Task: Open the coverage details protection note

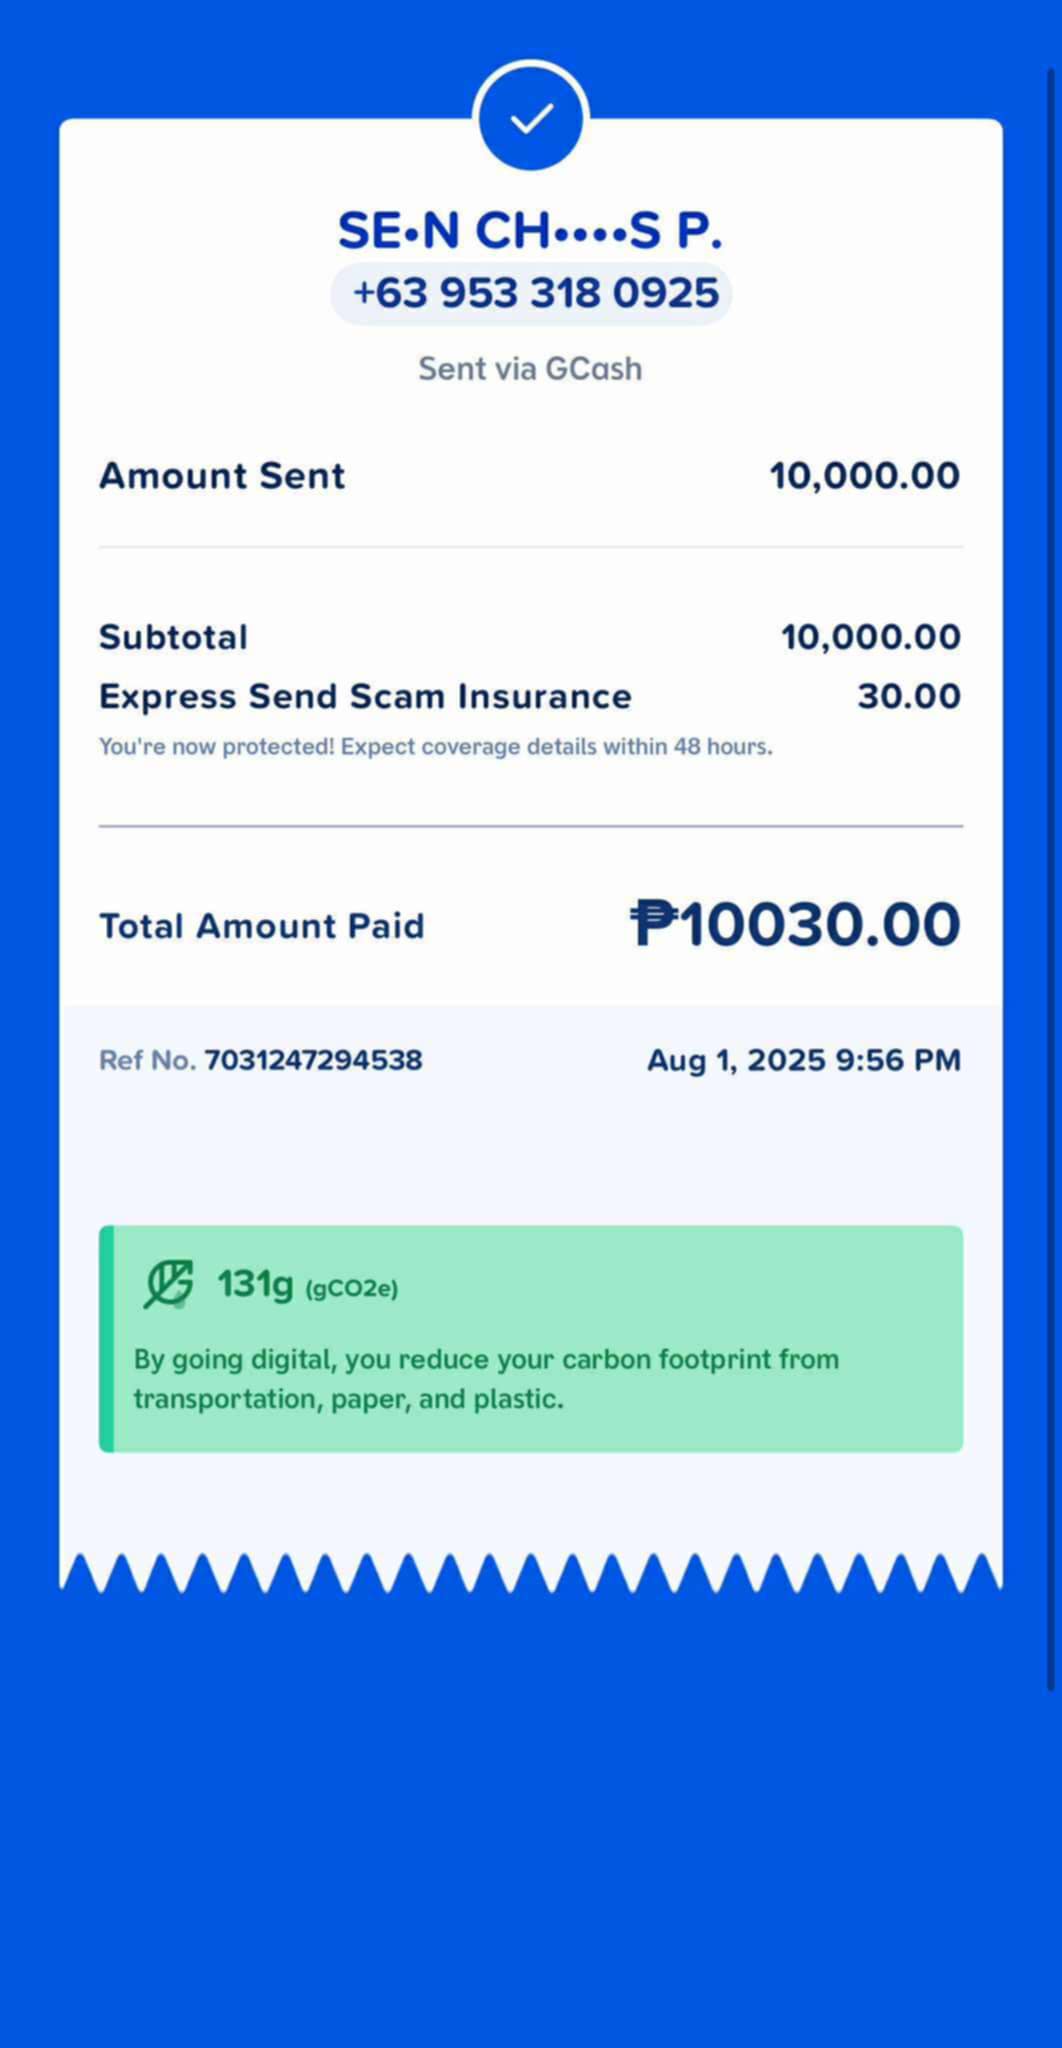Action: pos(436,747)
